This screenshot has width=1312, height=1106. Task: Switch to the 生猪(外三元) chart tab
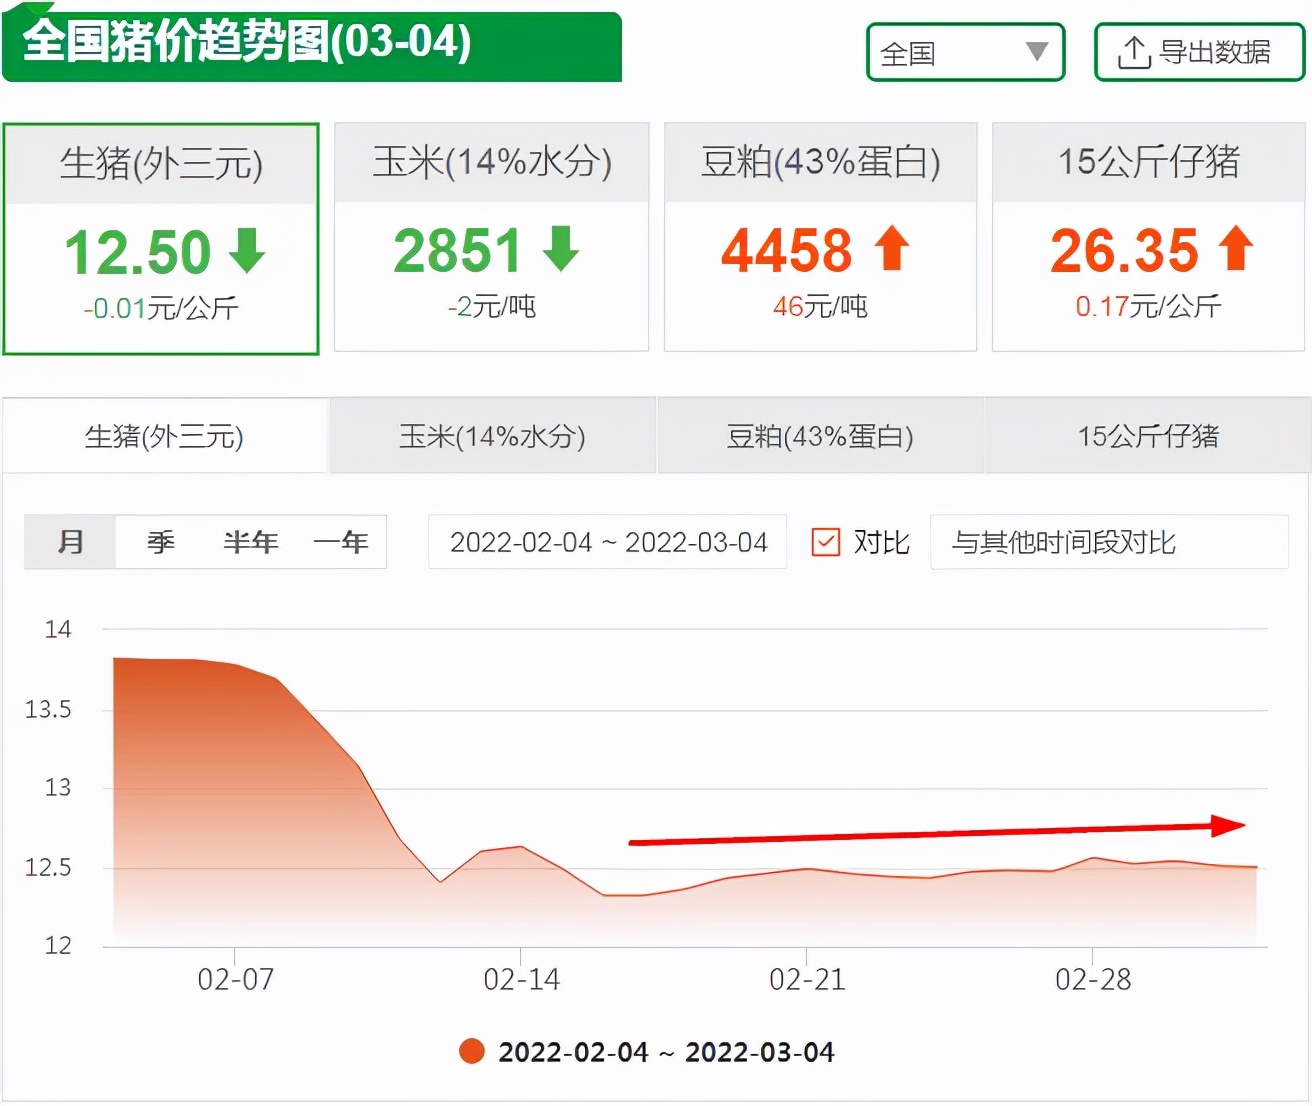[x=164, y=436]
